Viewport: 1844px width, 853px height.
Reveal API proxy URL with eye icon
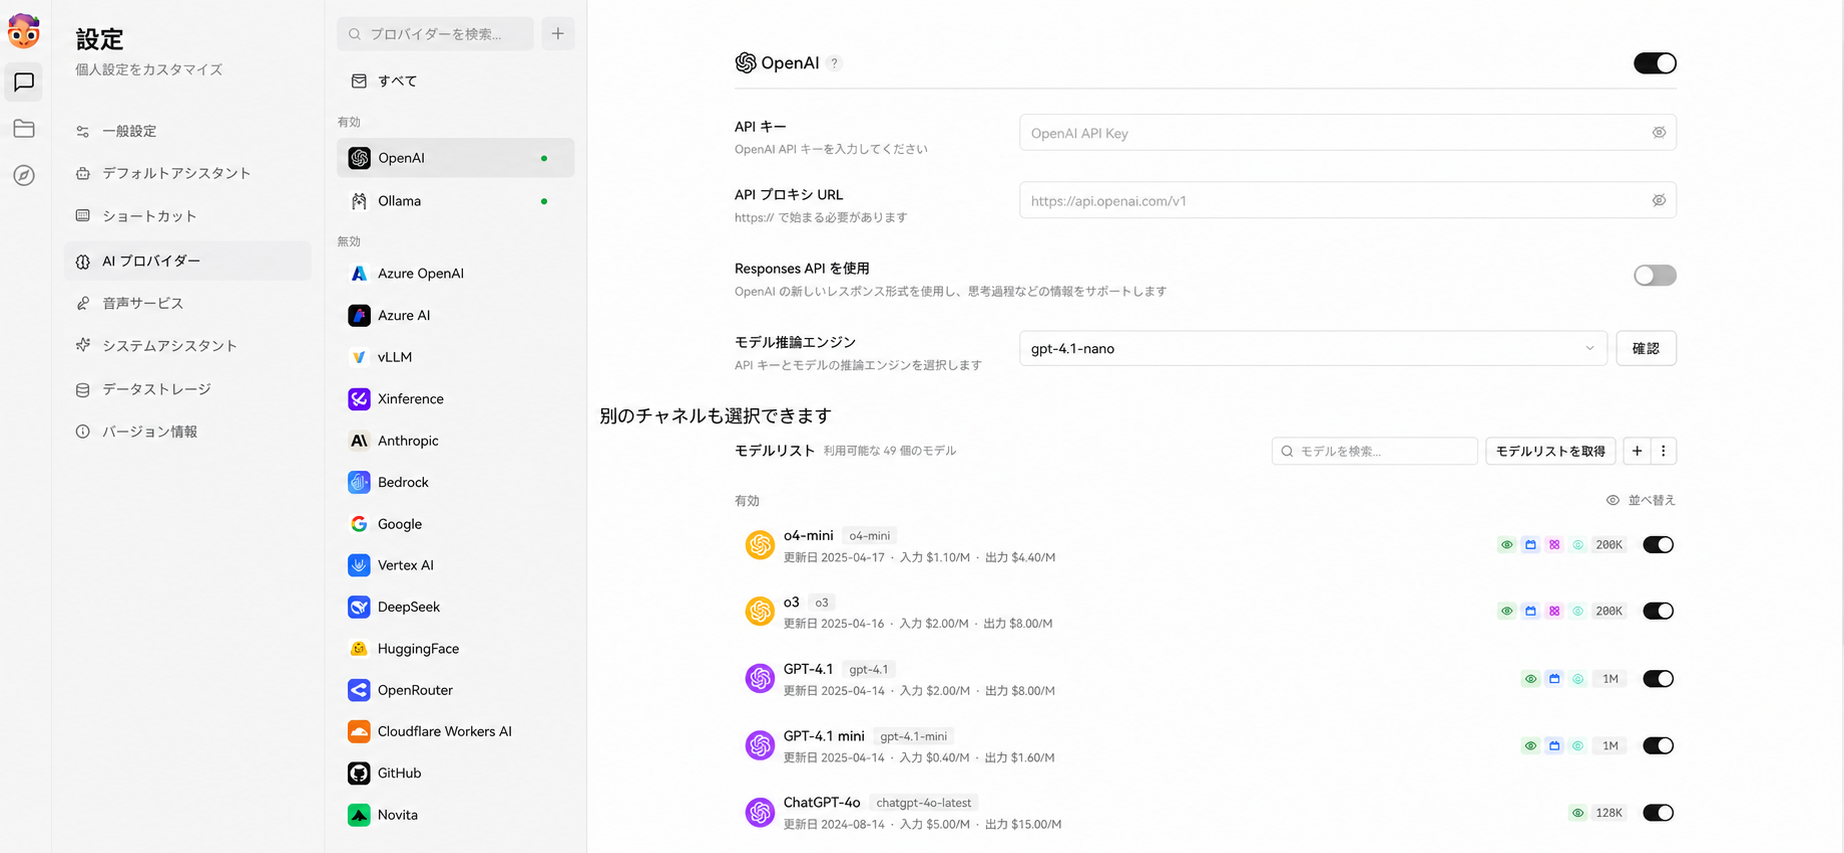point(1659,201)
